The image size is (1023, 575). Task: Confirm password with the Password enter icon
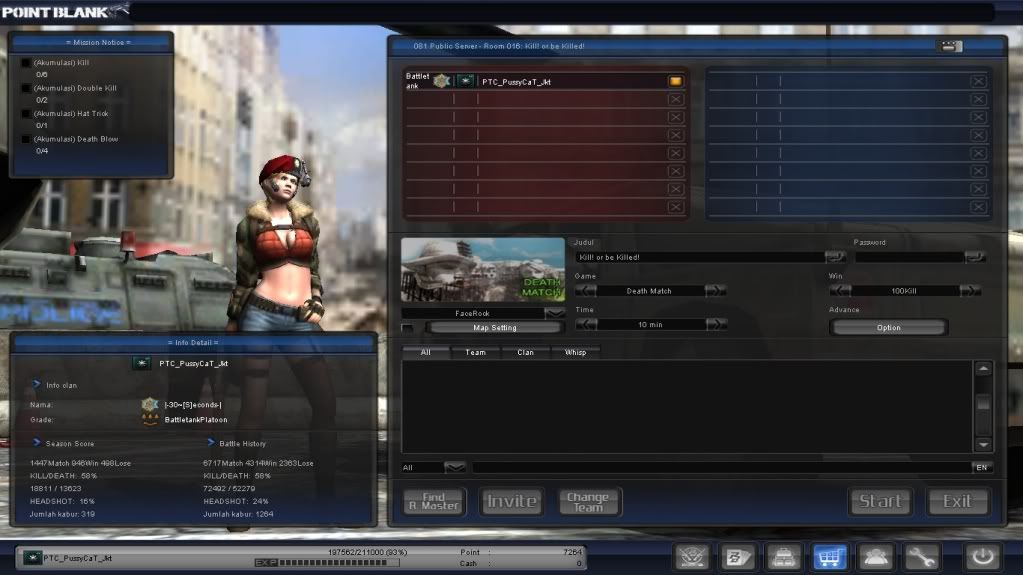[x=975, y=257]
